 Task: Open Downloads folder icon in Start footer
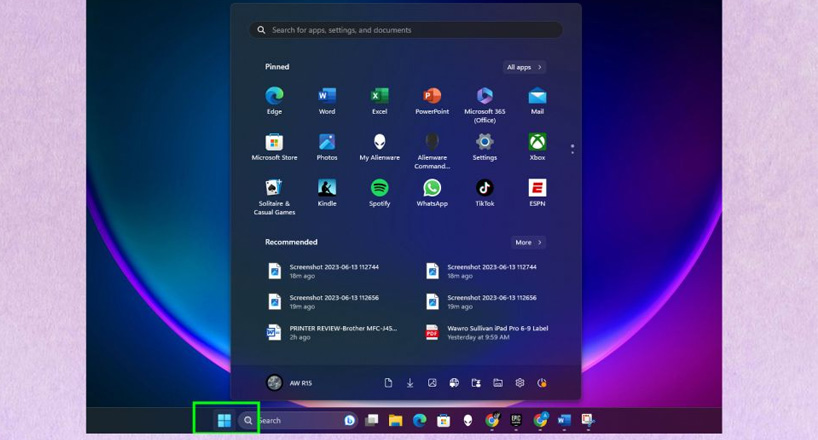pyautogui.click(x=410, y=383)
